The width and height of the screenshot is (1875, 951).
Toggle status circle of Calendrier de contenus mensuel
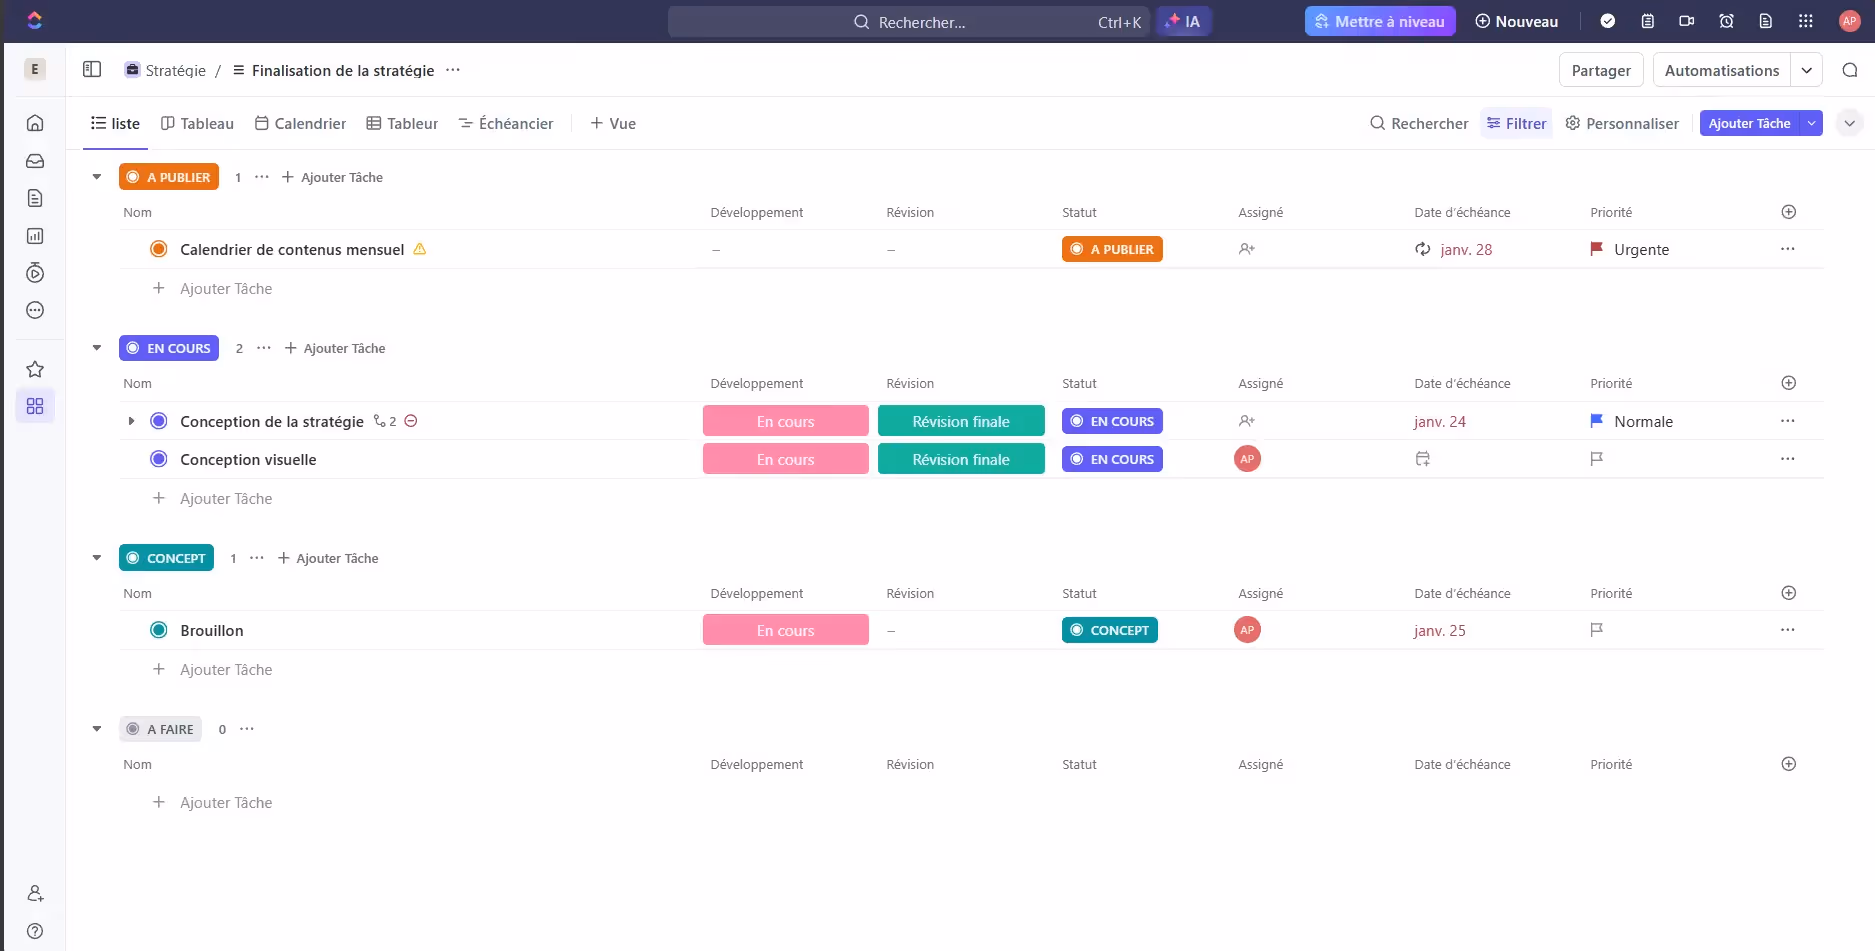pos(158,249)
